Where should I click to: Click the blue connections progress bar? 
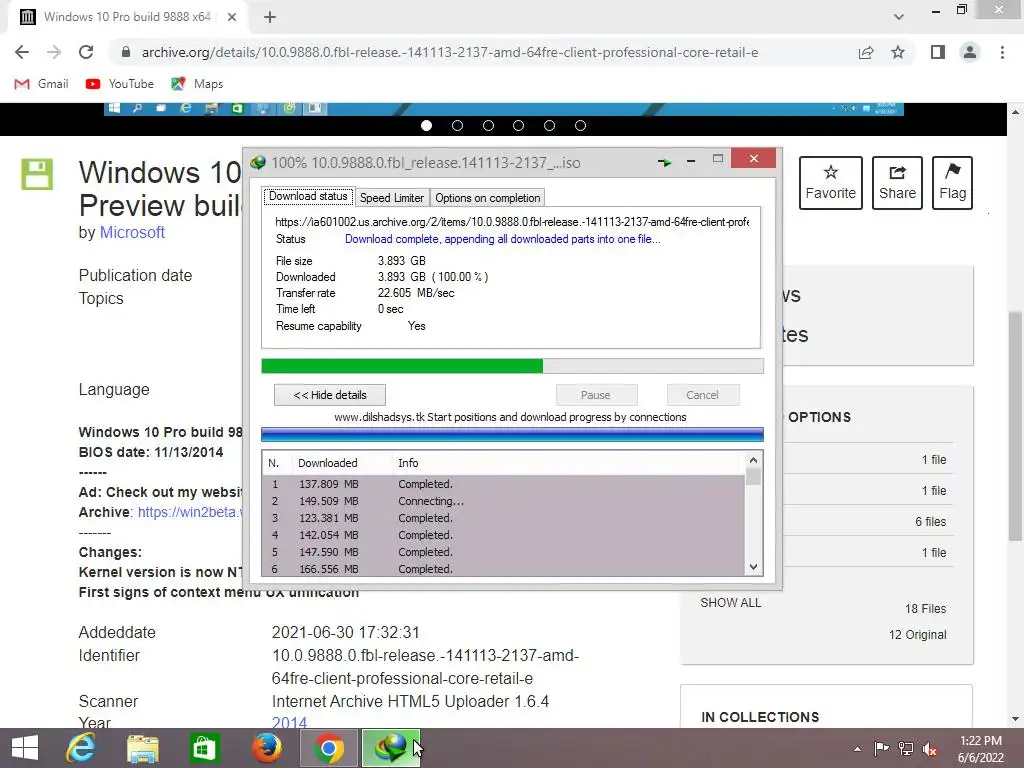tap(512, 435)
